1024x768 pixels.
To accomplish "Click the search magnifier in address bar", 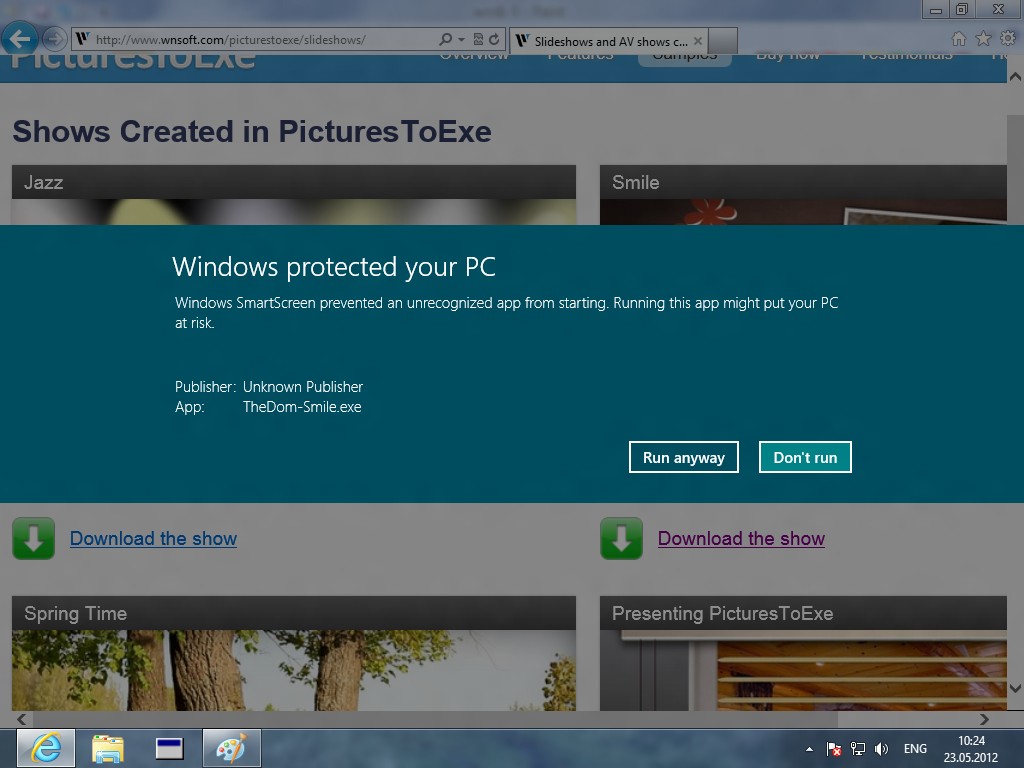I will [446, 40].
